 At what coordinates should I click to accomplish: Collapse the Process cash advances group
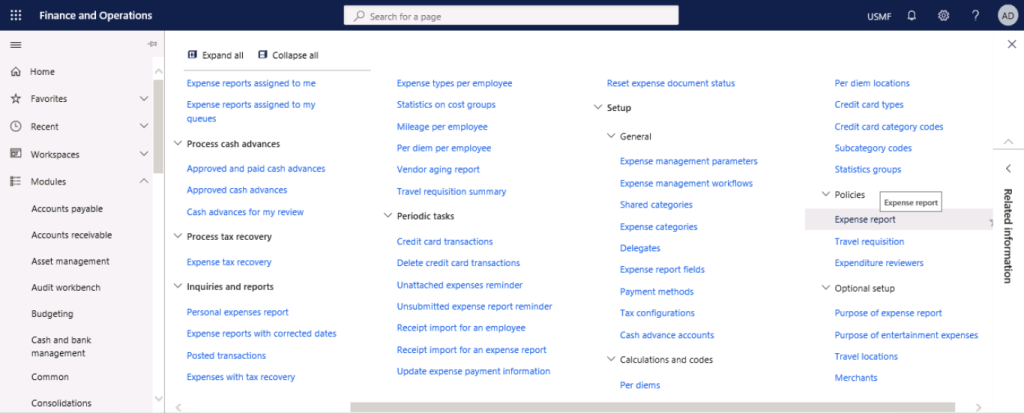point(177,144)
